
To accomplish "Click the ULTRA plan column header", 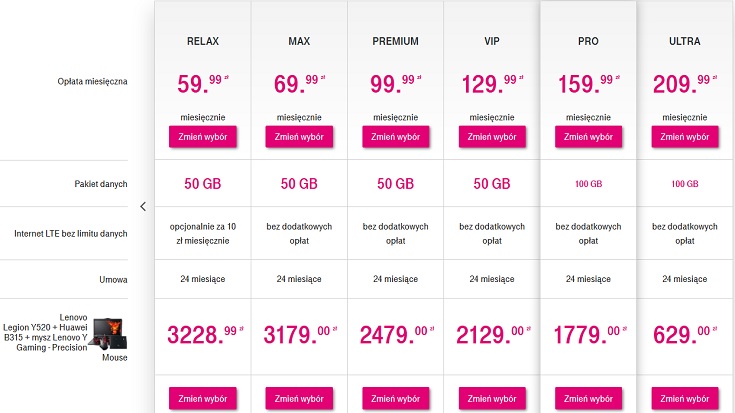I will tap(684, 42).
